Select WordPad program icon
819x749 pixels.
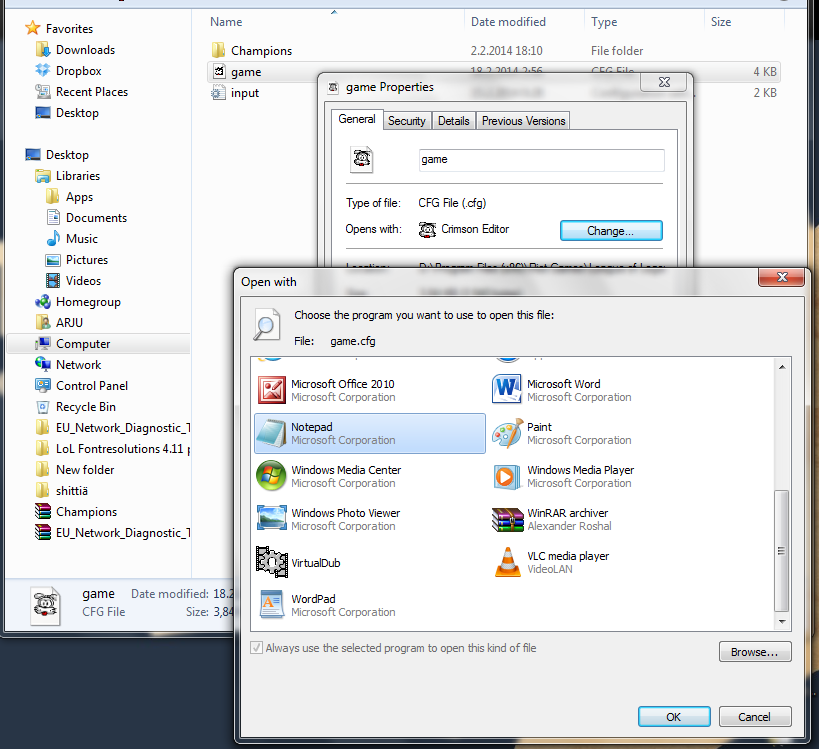point(272,605)
